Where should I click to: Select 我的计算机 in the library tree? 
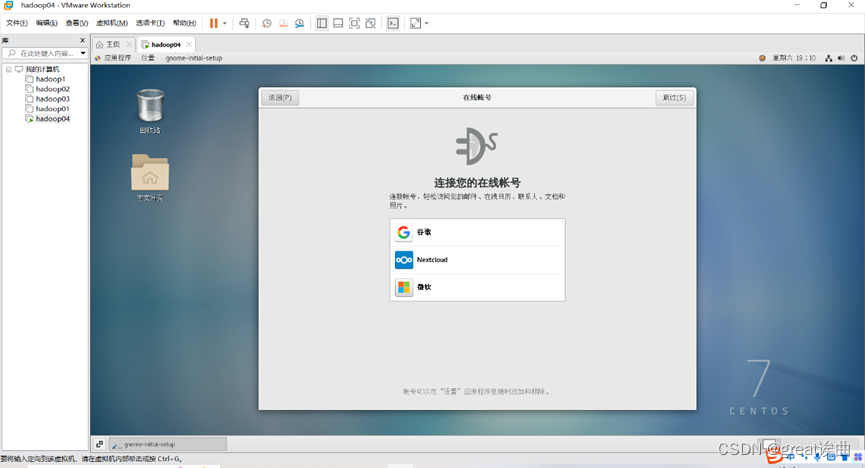42,70
